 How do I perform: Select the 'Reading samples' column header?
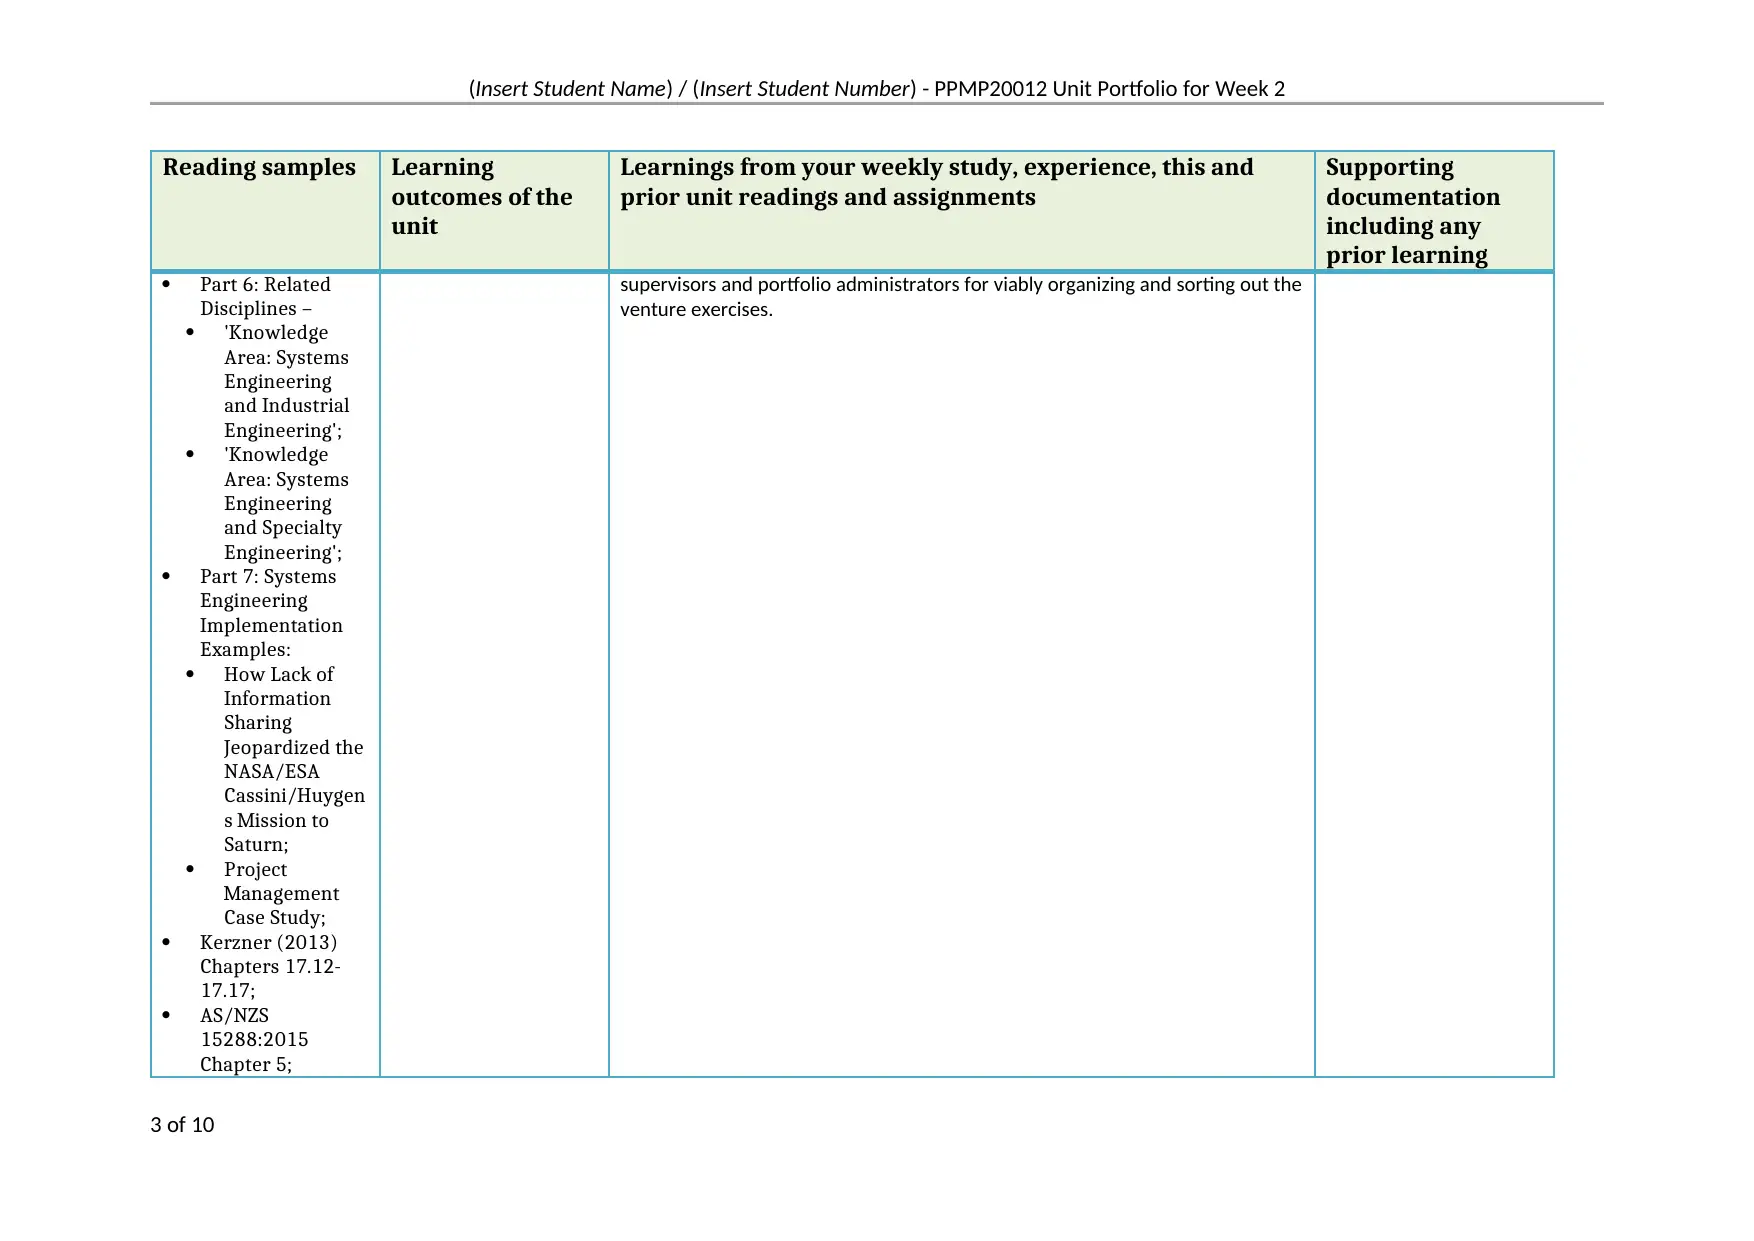[x=259, y=167]
